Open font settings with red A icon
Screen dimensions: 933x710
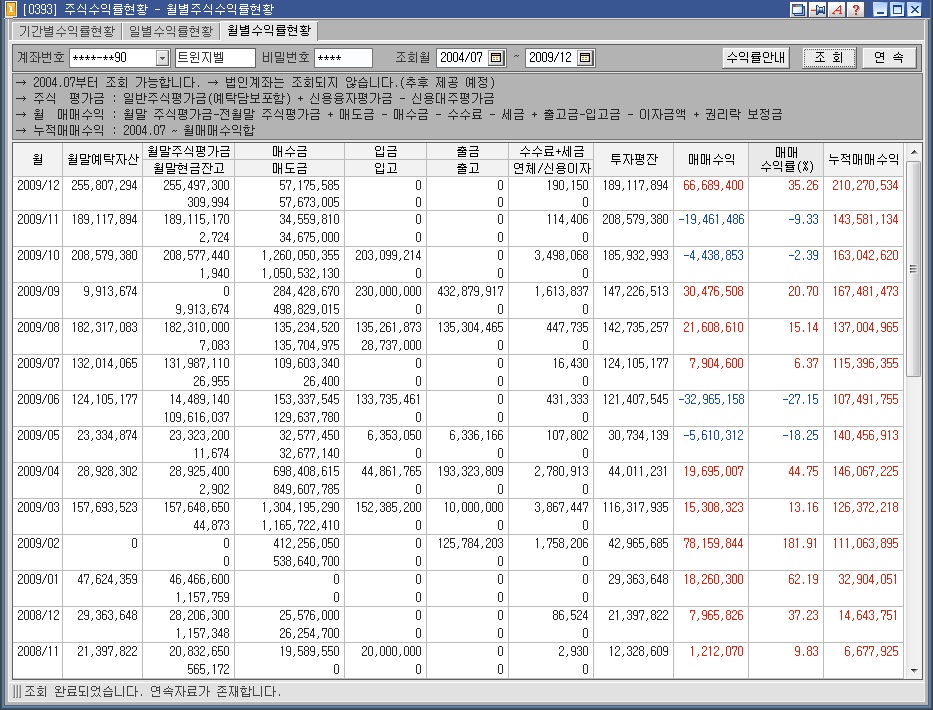835,10
